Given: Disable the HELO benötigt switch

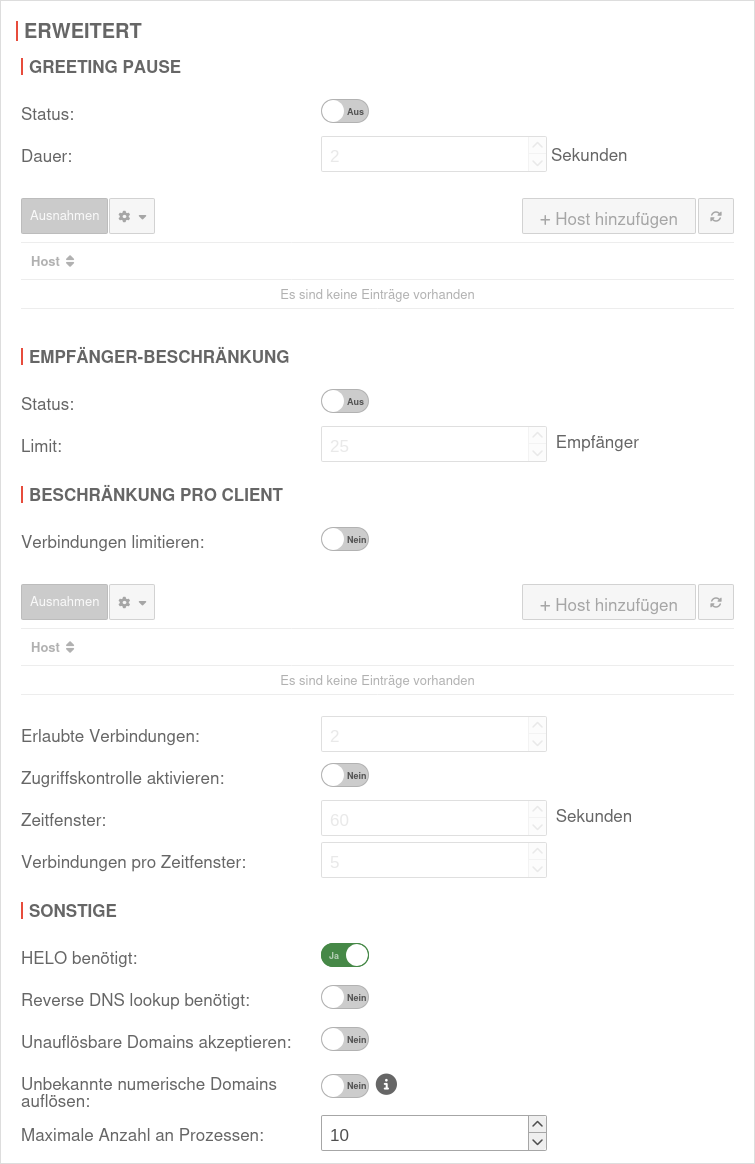Looking at the screenshot, I should pos(345,956).
